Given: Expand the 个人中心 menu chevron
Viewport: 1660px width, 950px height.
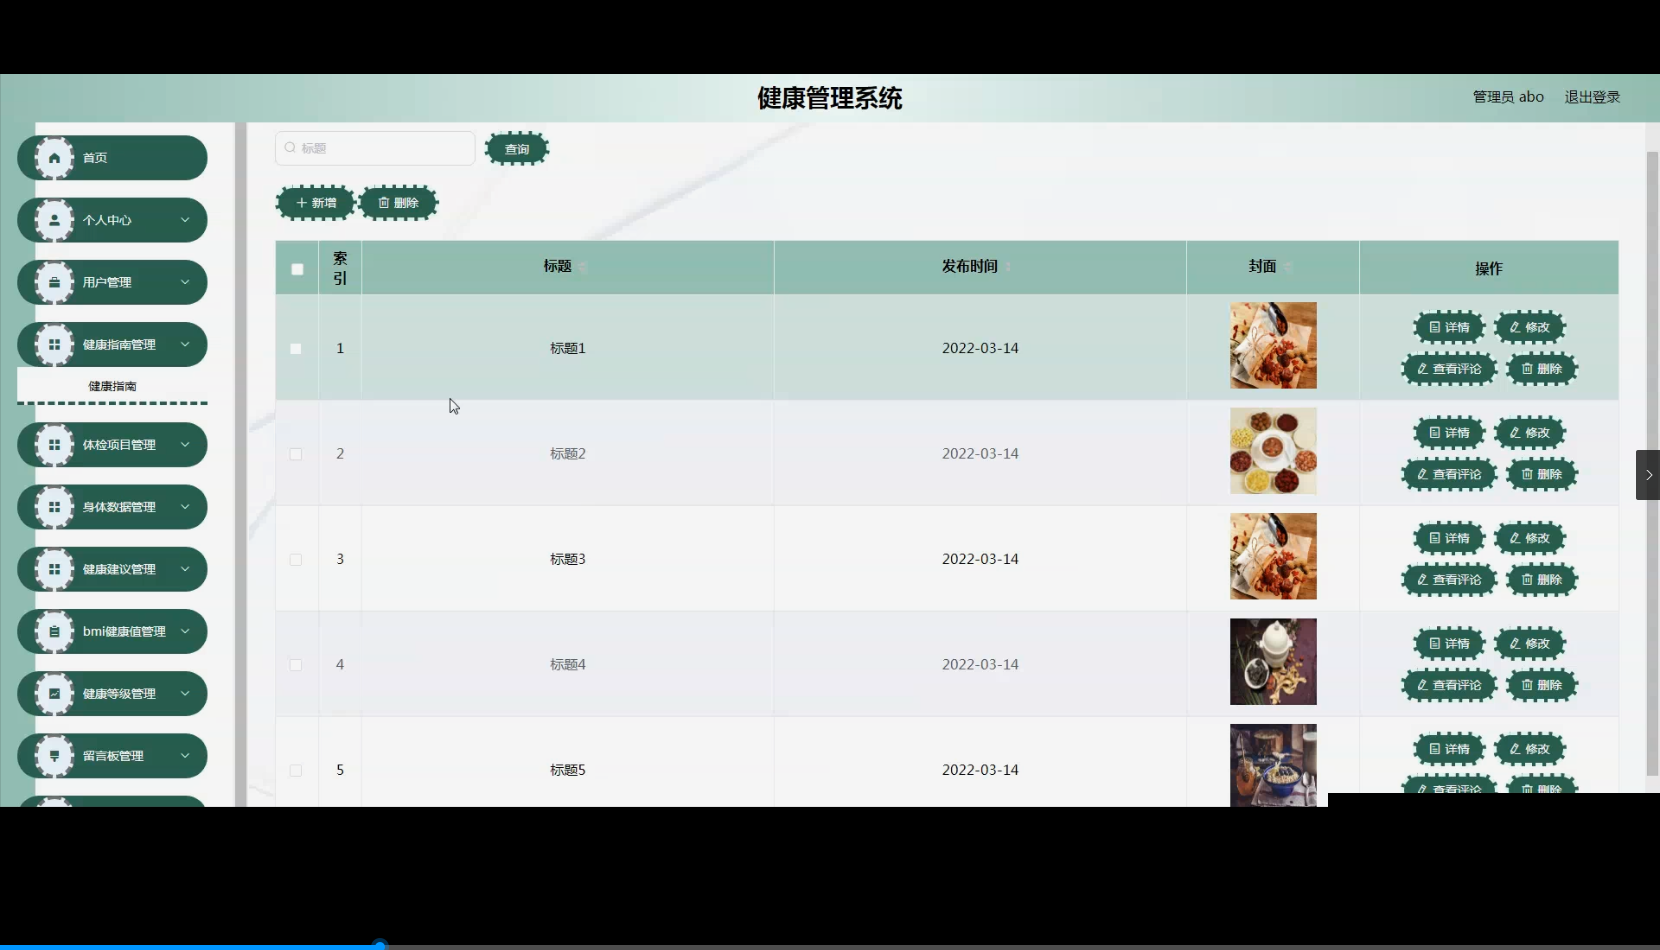Looking at the screenshot, I should click(x=185, y=220).
